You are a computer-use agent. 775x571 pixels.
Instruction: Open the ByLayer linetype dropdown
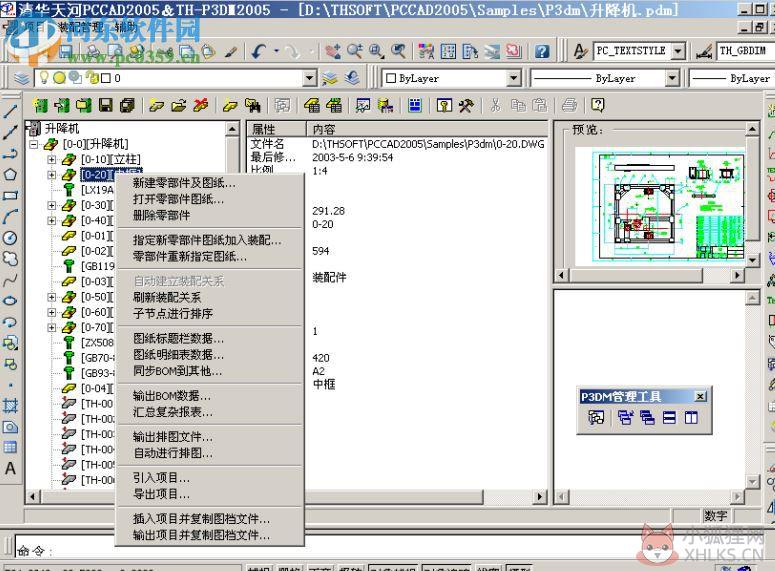(672, 78)
